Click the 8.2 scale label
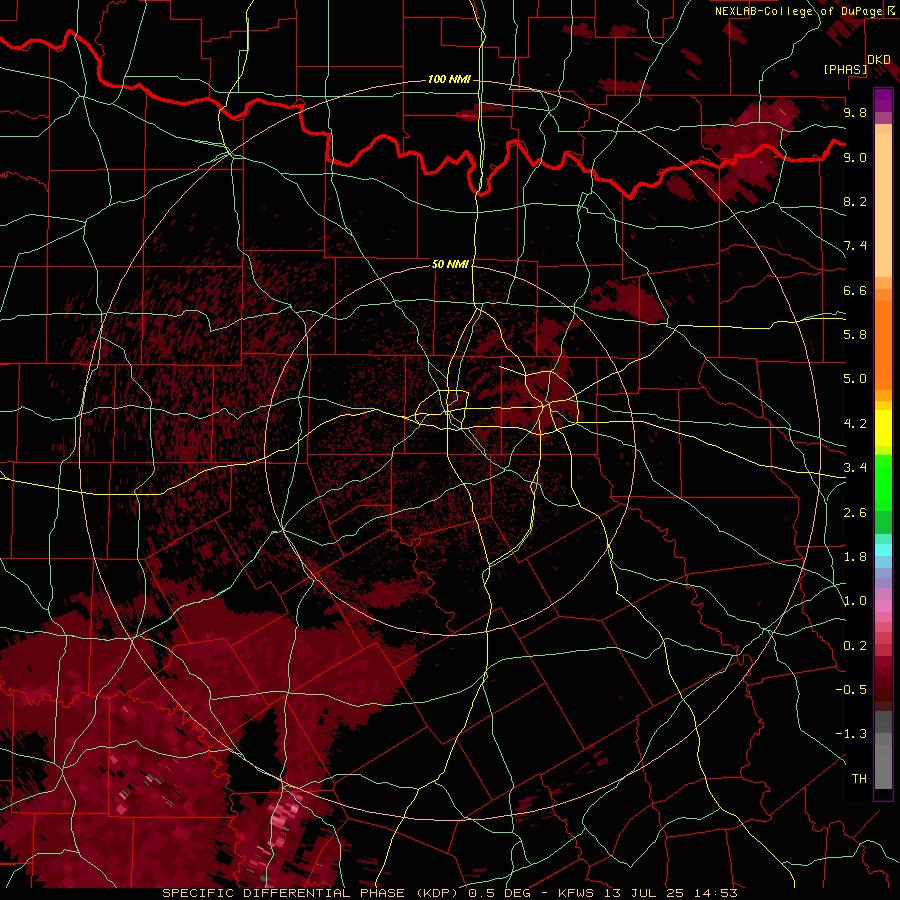 coord(855,201)
